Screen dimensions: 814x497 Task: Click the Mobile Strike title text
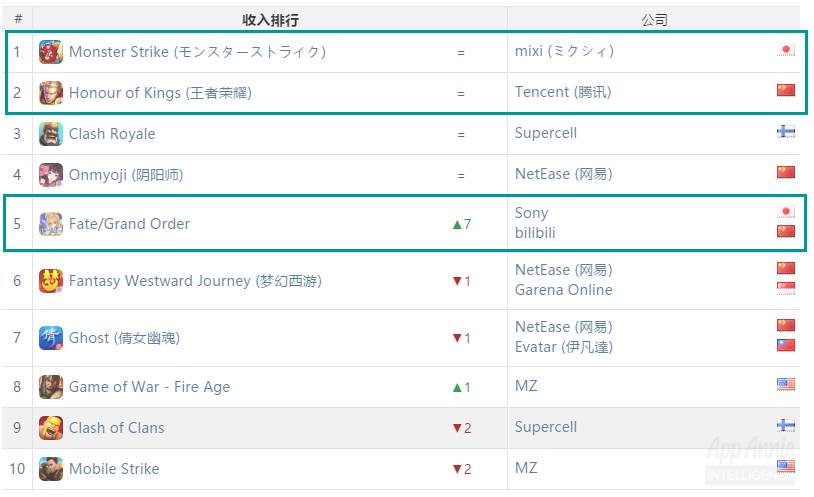tap(114, 469)
